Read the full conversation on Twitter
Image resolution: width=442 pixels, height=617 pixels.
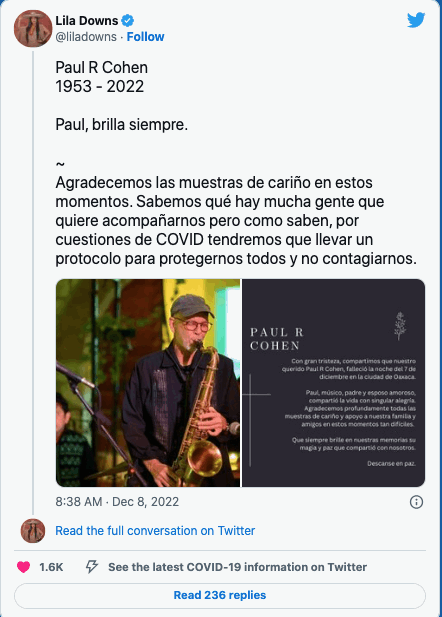pyautogui.click(x=155, y=530)
